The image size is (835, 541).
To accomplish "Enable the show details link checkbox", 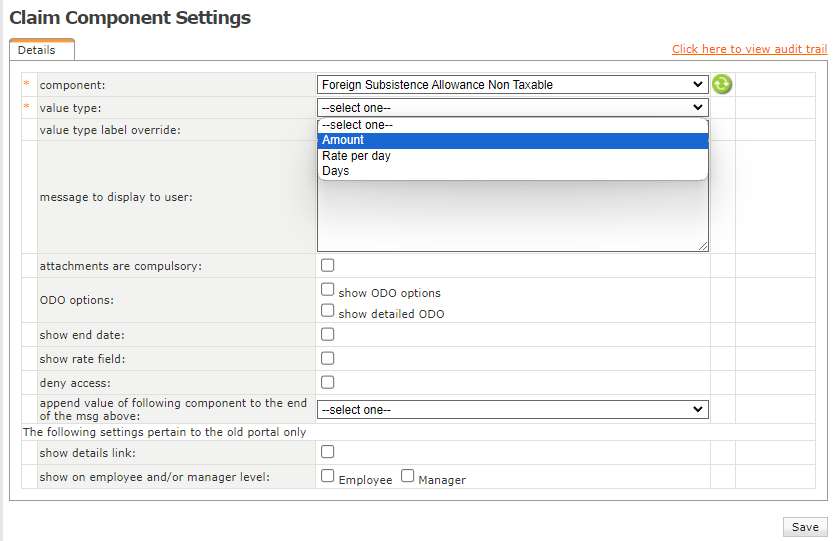I will click(328, 452).
